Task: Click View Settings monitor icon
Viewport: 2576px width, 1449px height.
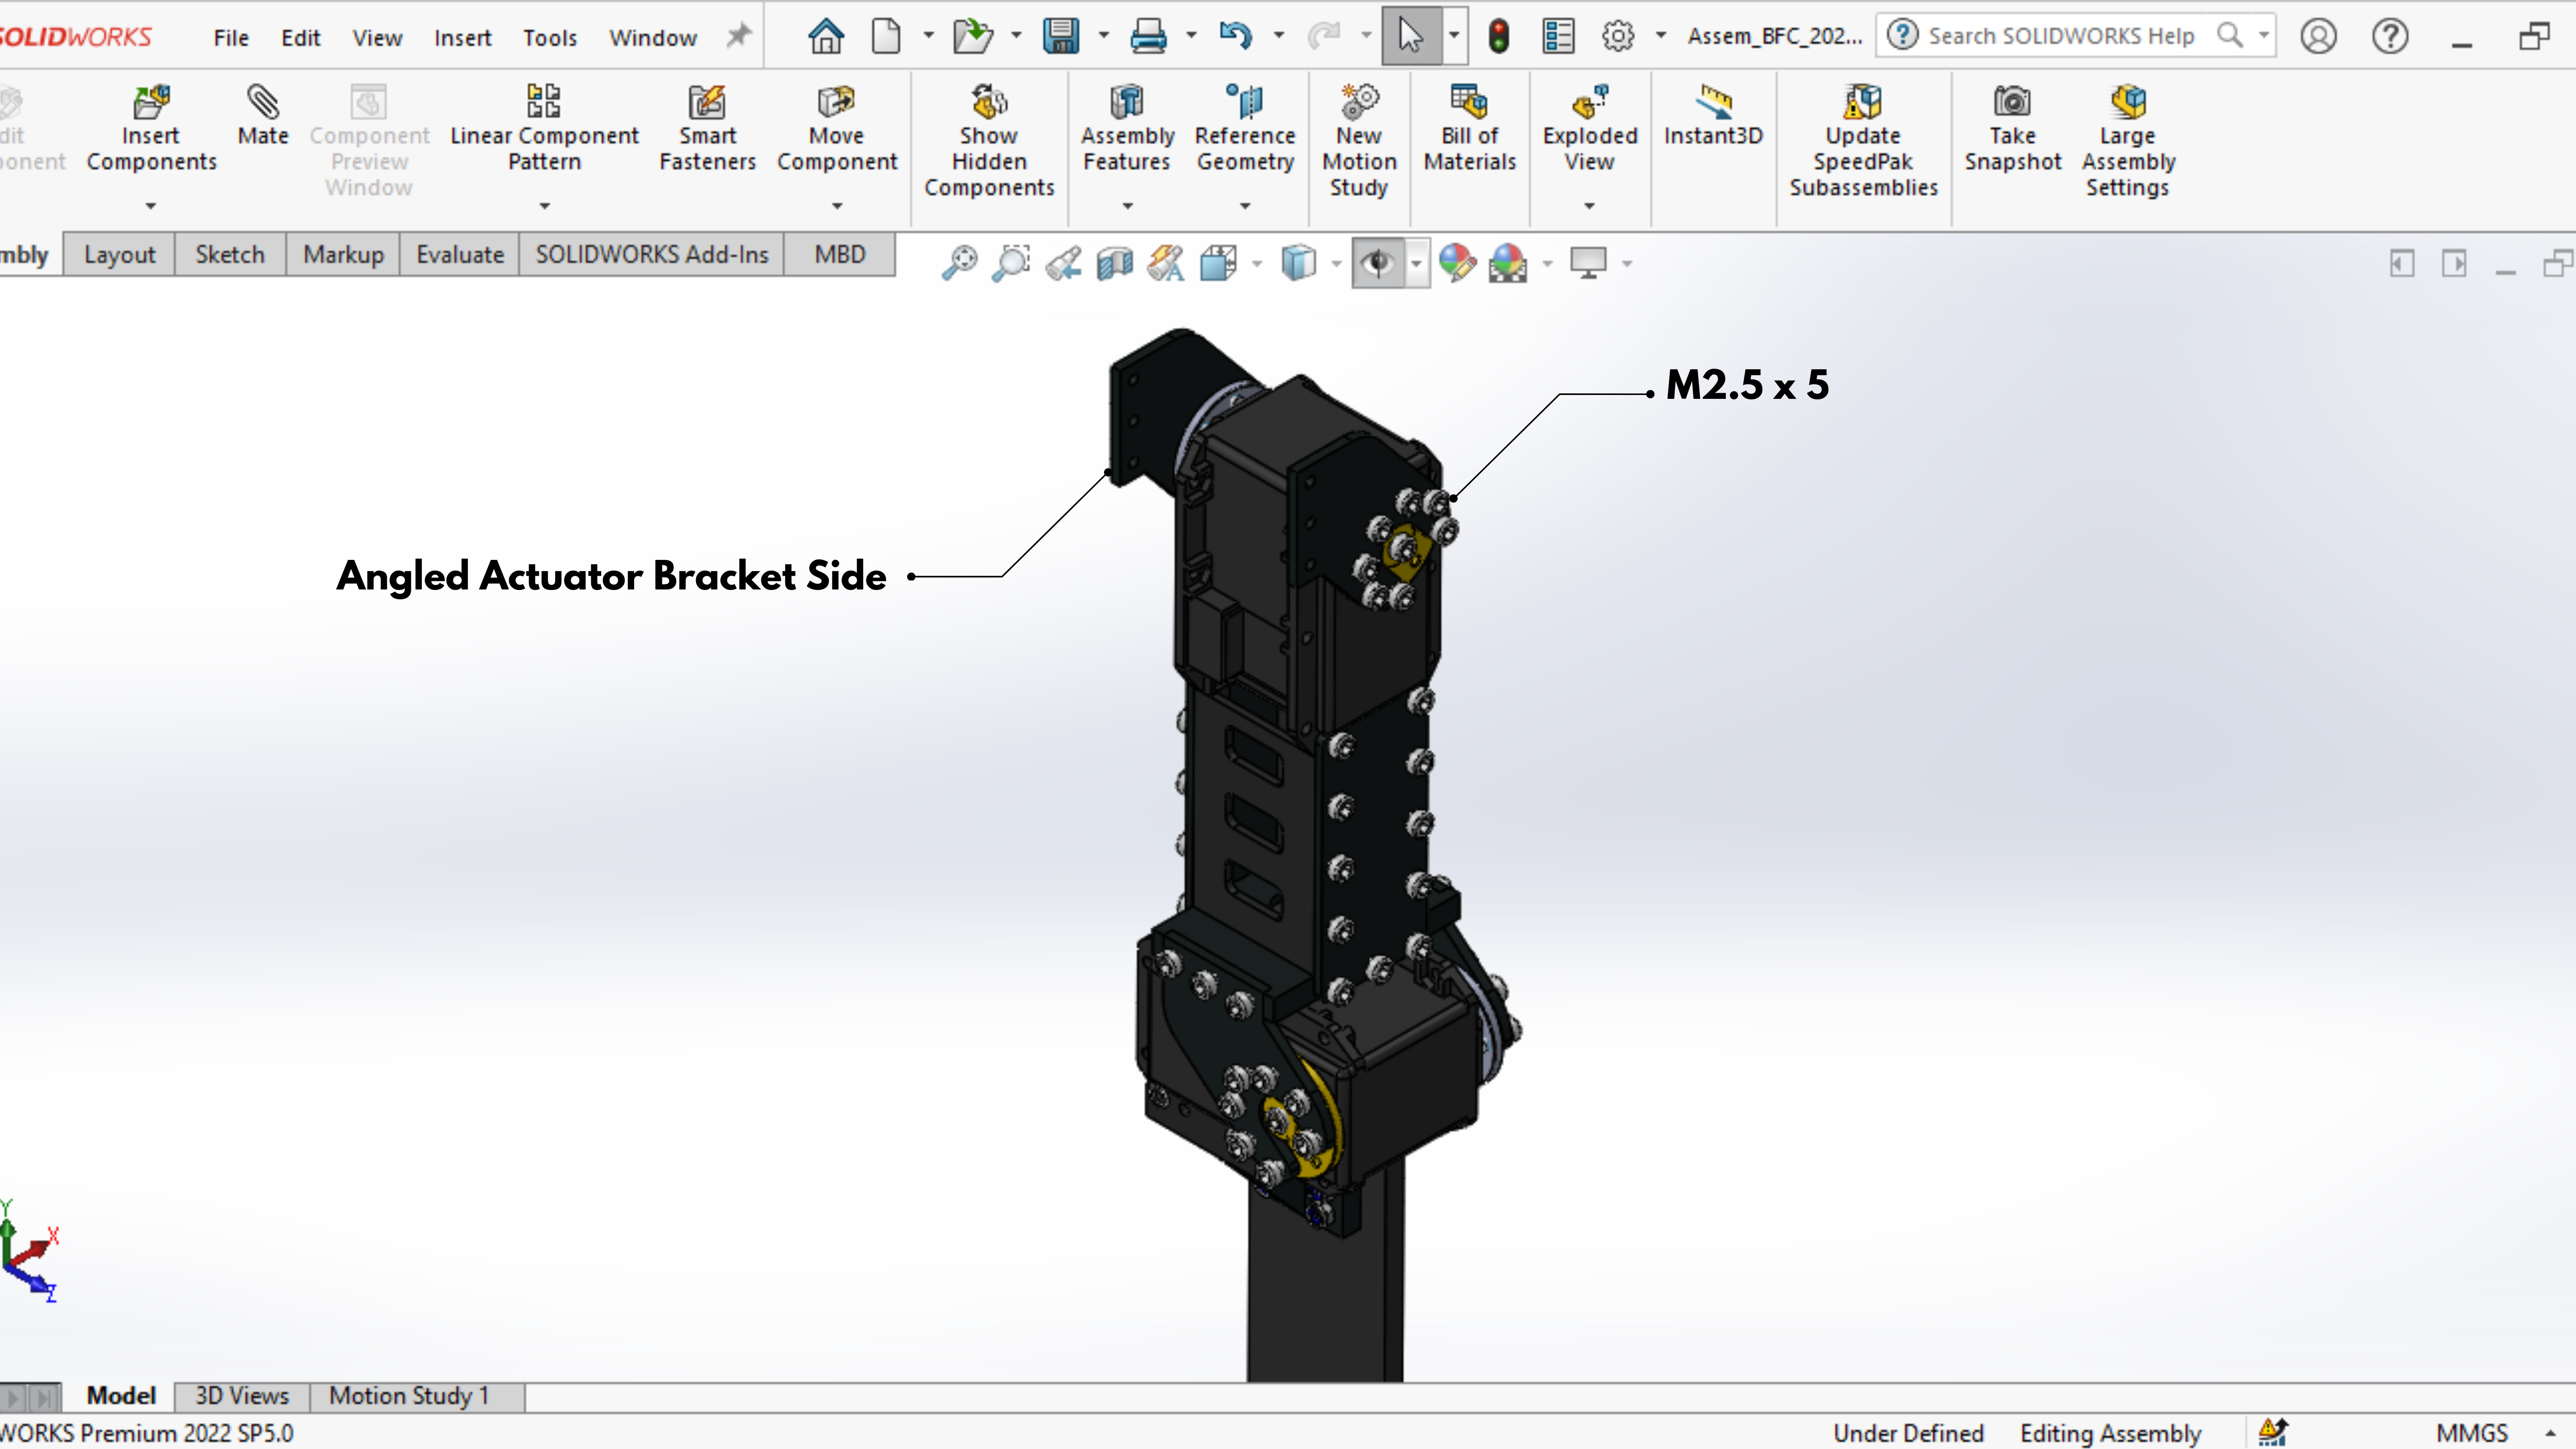Action: coord(1588,263)
